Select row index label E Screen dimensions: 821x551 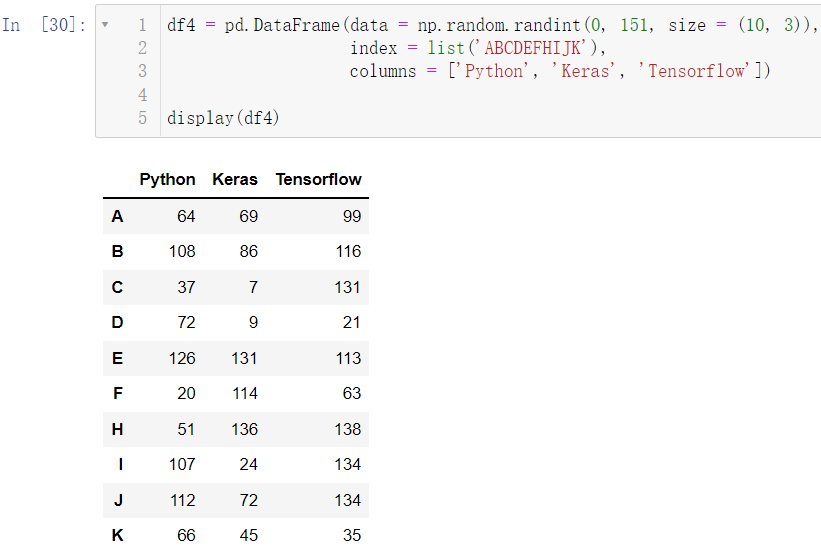(x=117, y=358)
